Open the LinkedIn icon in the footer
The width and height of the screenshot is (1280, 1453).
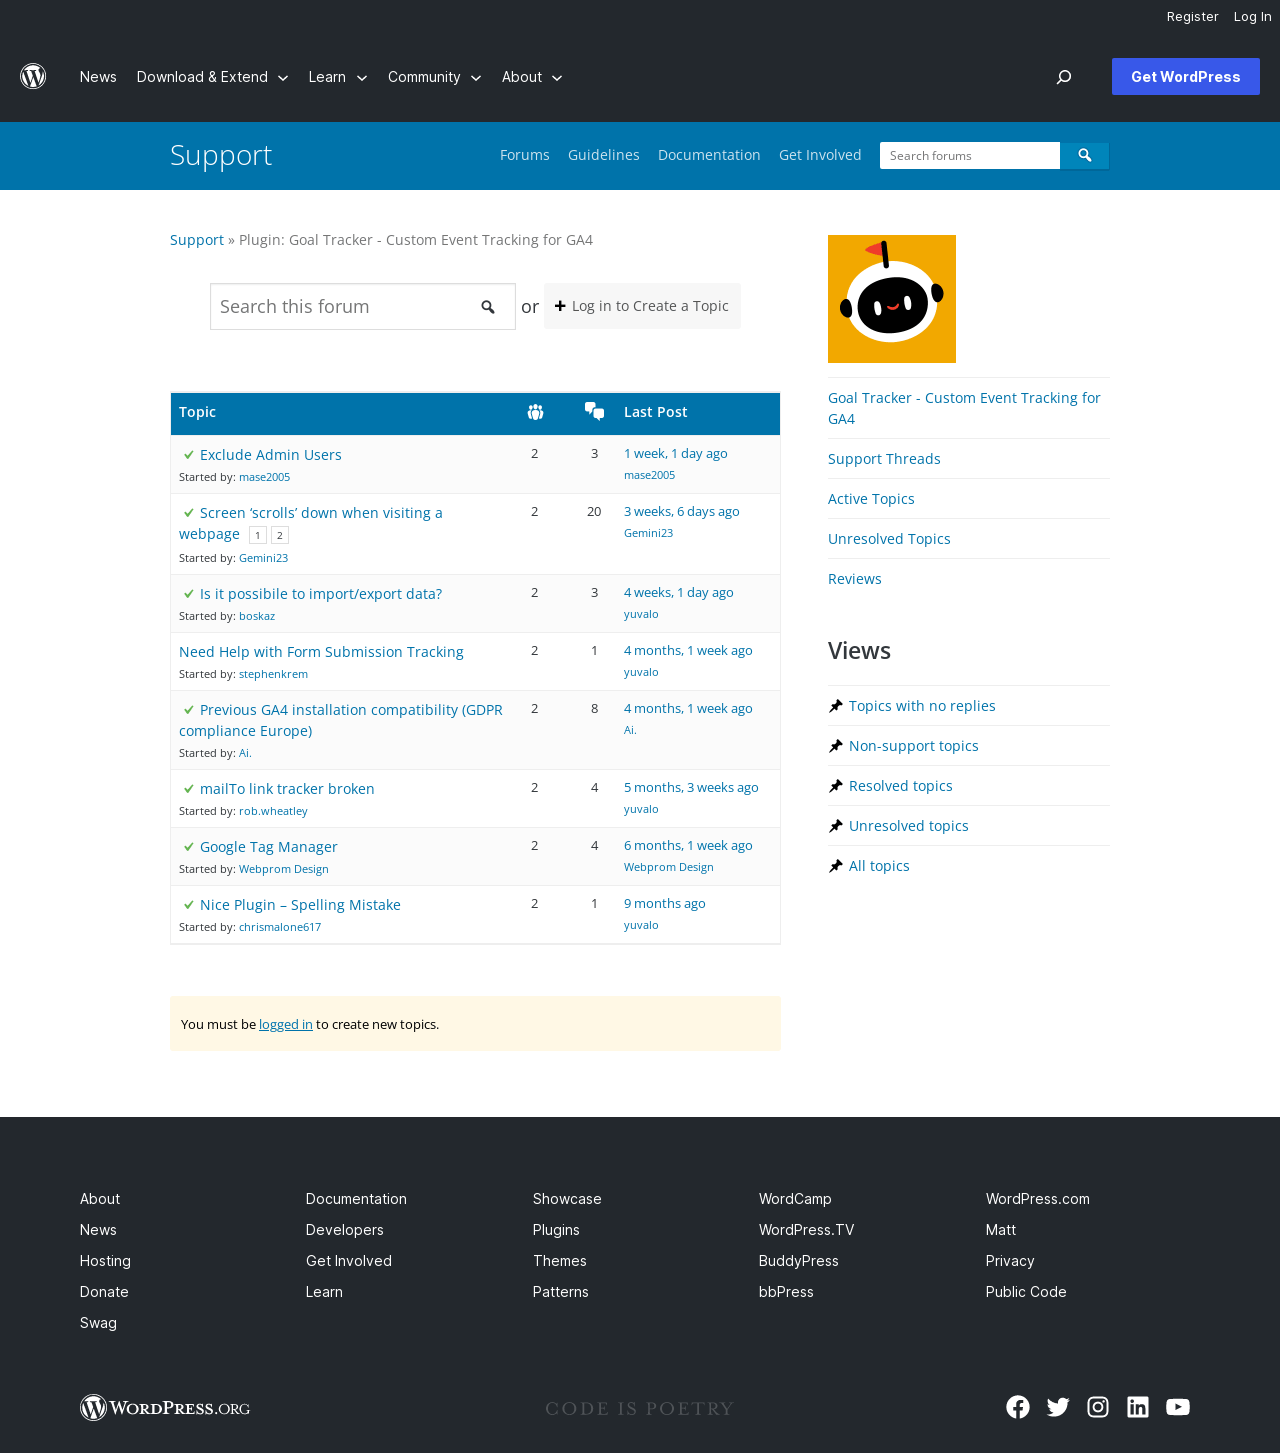[x=1138, y=1407]
